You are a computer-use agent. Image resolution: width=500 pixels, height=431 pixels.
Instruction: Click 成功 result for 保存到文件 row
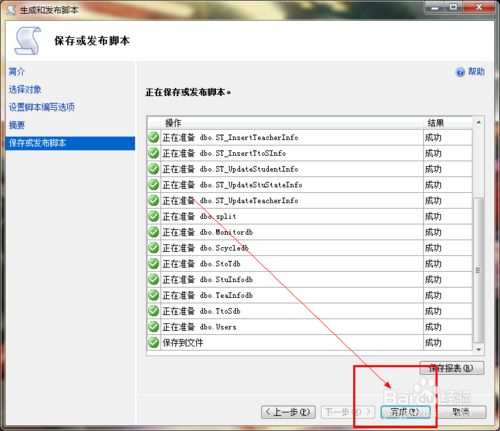(x=433, y=342)
